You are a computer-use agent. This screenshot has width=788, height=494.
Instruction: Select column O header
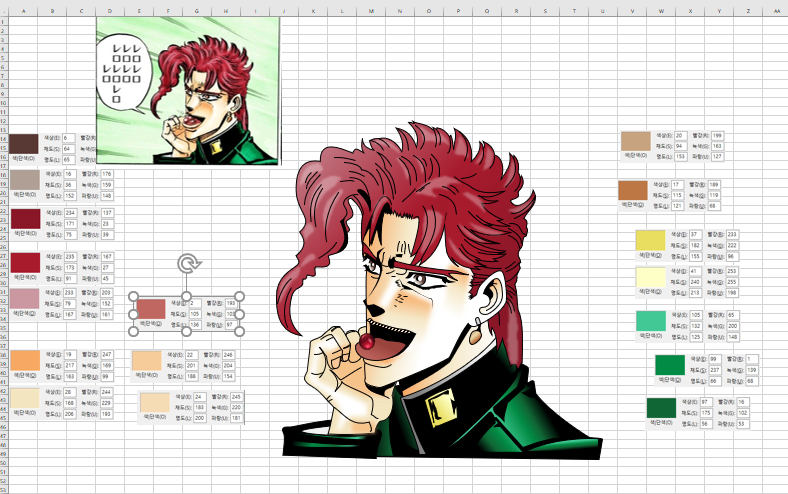(x=429, y=11)
